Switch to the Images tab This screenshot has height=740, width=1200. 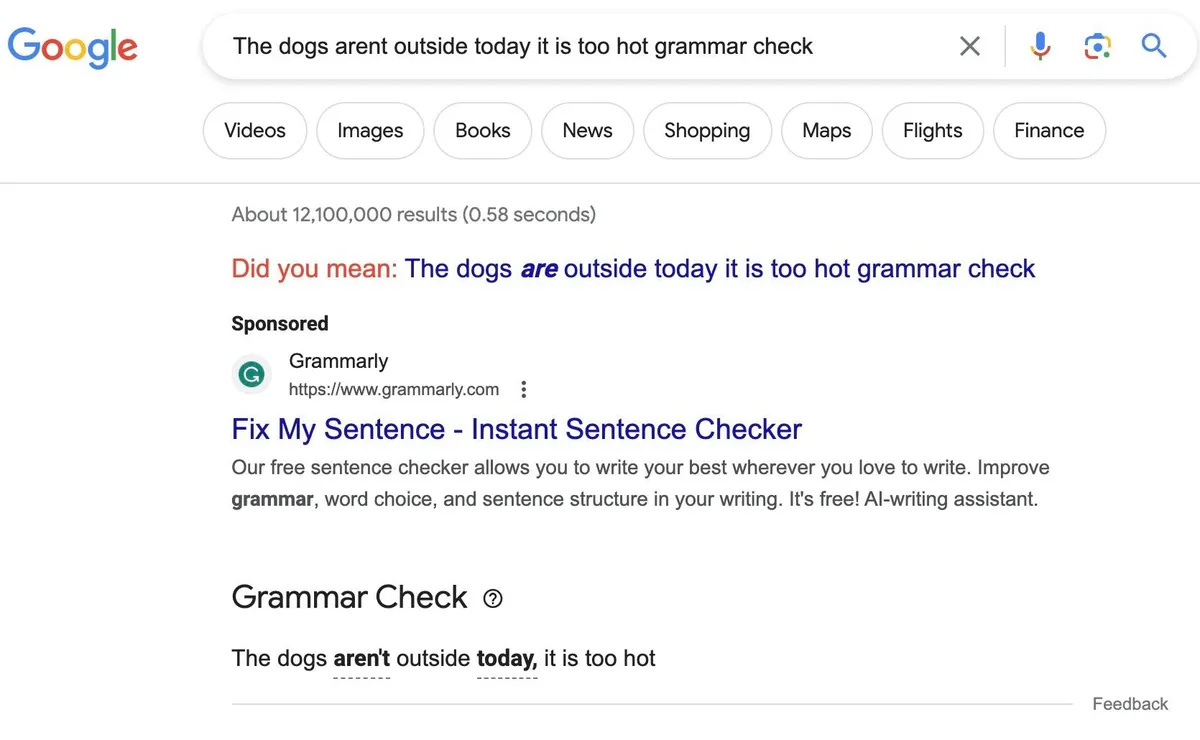[370, 131]
